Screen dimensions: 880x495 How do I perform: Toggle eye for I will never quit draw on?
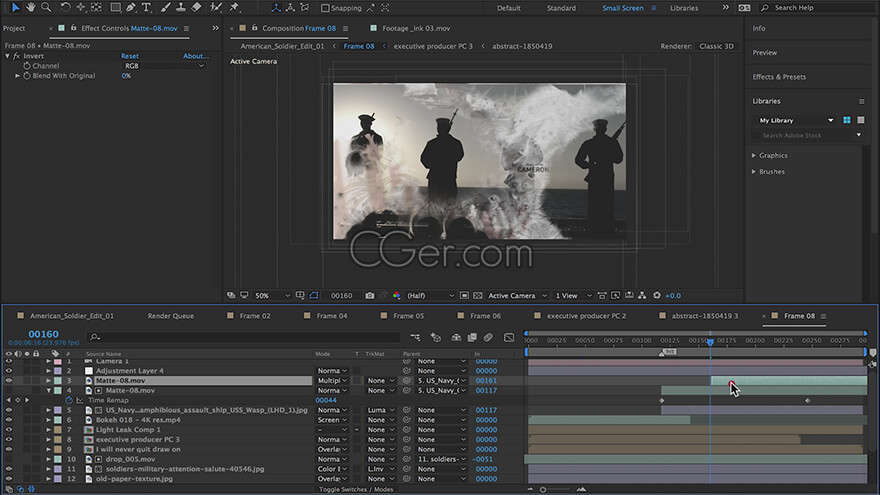tap(8, 450)
